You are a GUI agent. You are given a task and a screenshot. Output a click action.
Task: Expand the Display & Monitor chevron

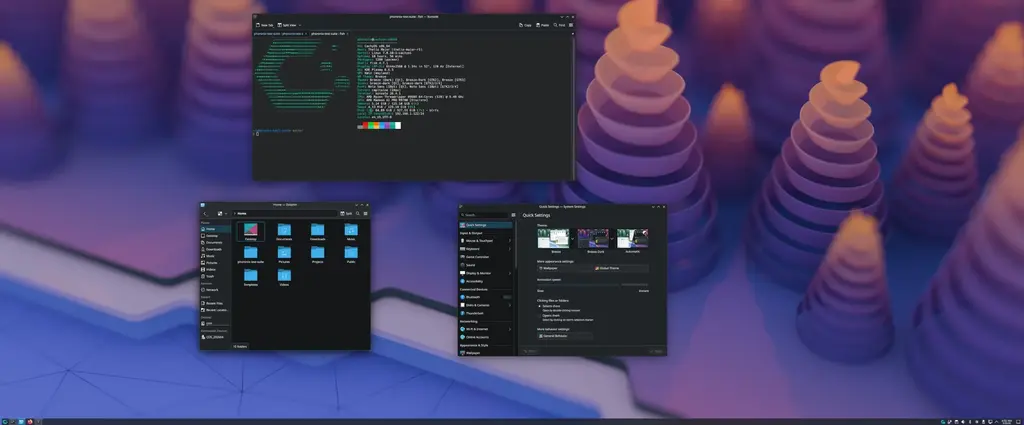509,273
